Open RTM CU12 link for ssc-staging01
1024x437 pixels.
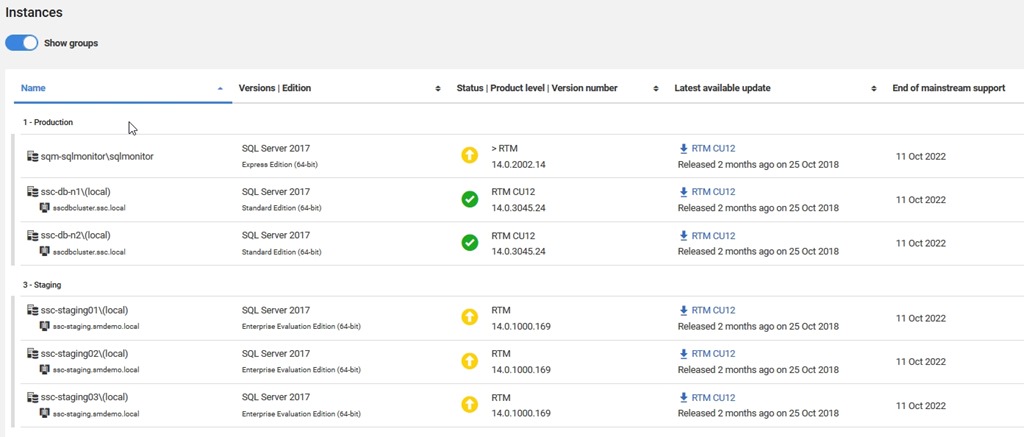click(x=713, y=310)
